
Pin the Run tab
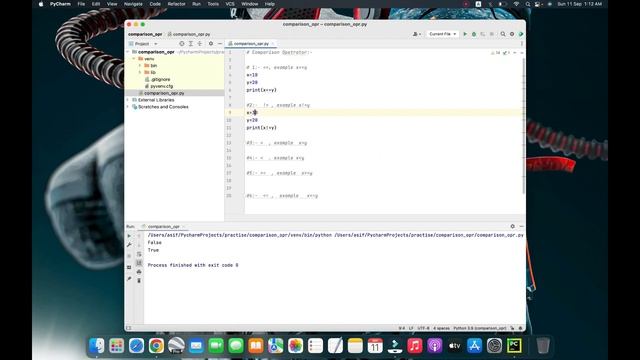(129, 279)
